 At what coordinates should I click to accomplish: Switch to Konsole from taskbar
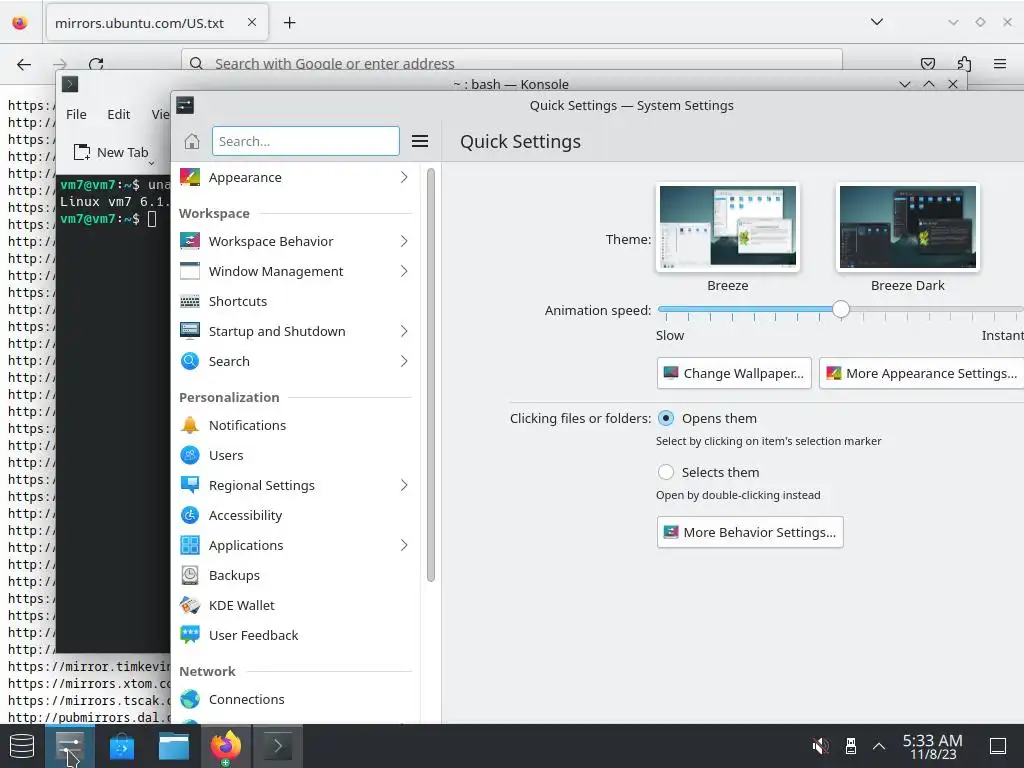point(278,746)
